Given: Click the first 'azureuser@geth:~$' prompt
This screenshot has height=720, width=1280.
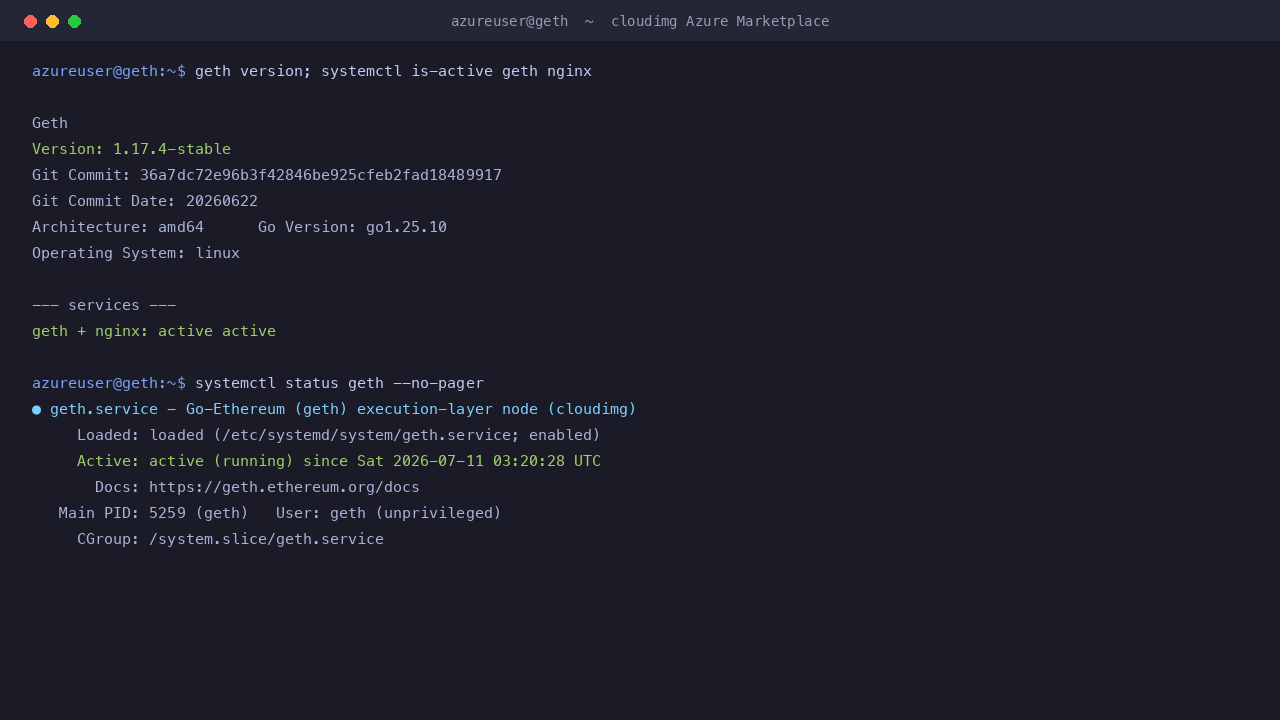Looking at the screenshot, I should click(x=109, y=71).
